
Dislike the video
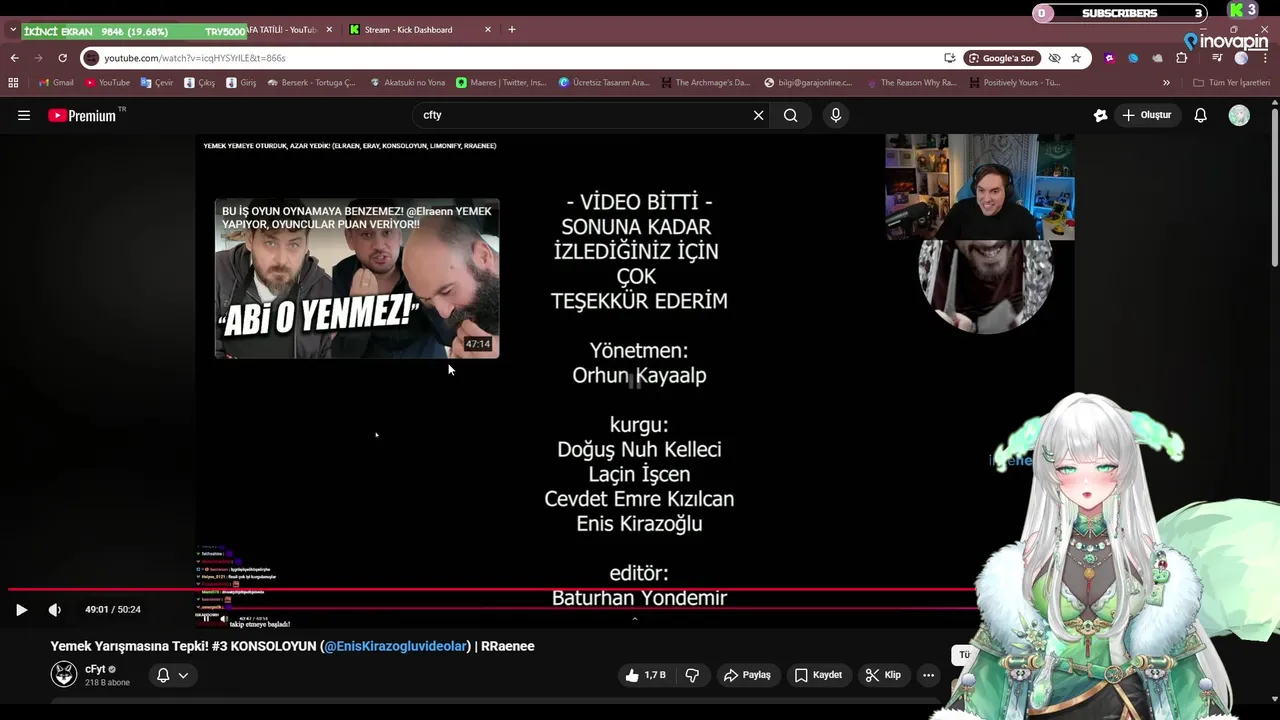(692, 675)
